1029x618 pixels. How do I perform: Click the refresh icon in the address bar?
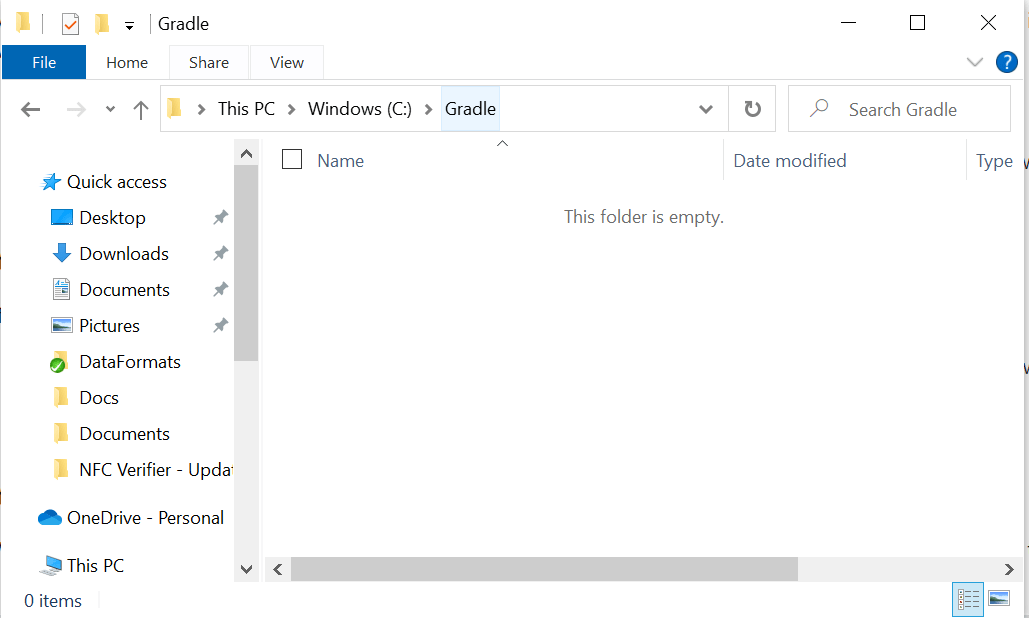tap(752, 109)
